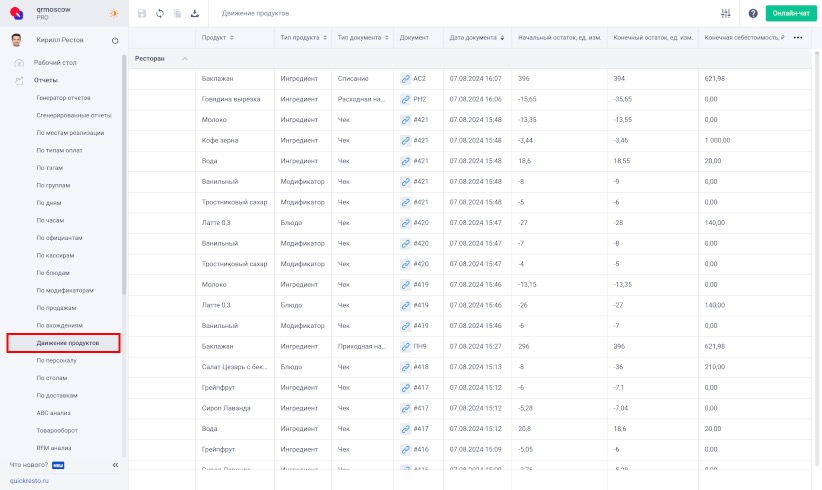Open По часам report

coord(50,221)
